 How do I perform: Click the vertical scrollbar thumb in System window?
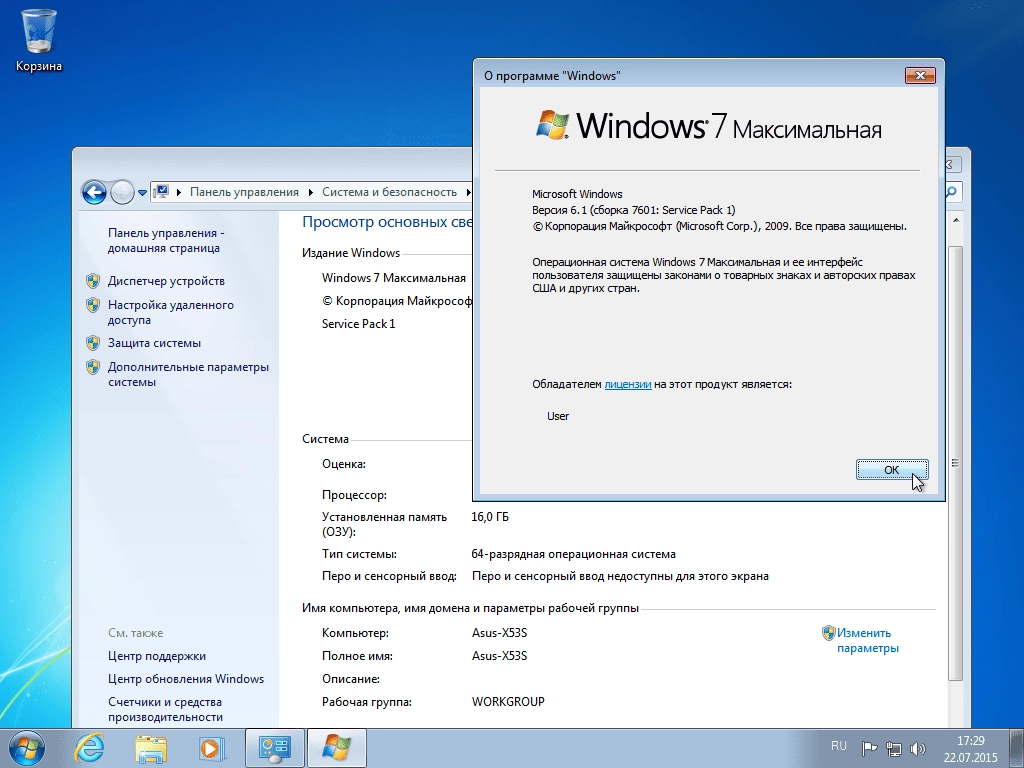coord(955,463)
